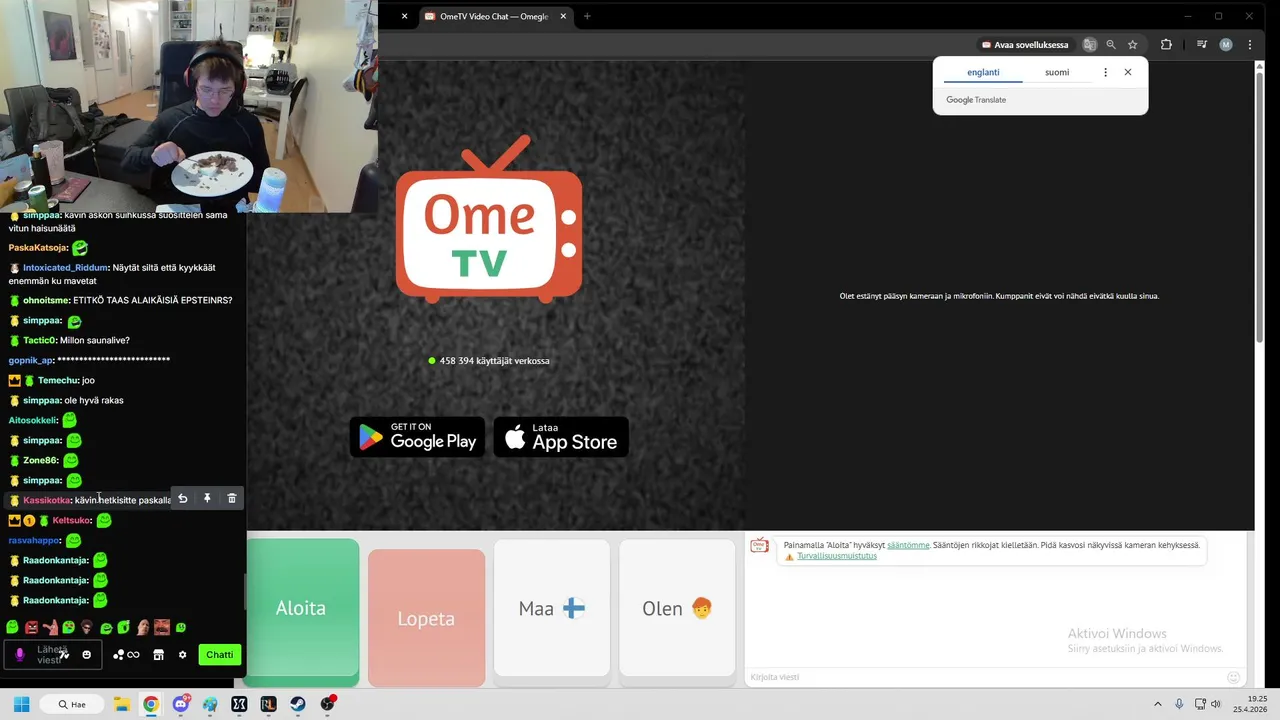Open stream chat settings gear icon
This screenshot has height=720, width=1280.
(182, 655)
